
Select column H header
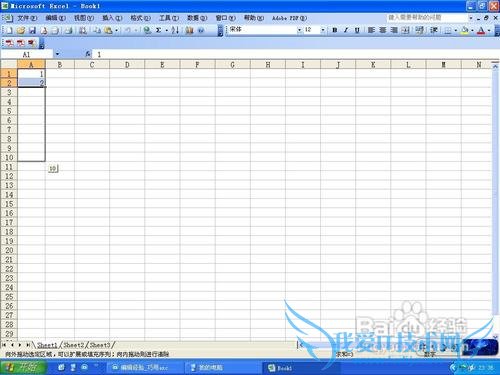coord(268,65)
